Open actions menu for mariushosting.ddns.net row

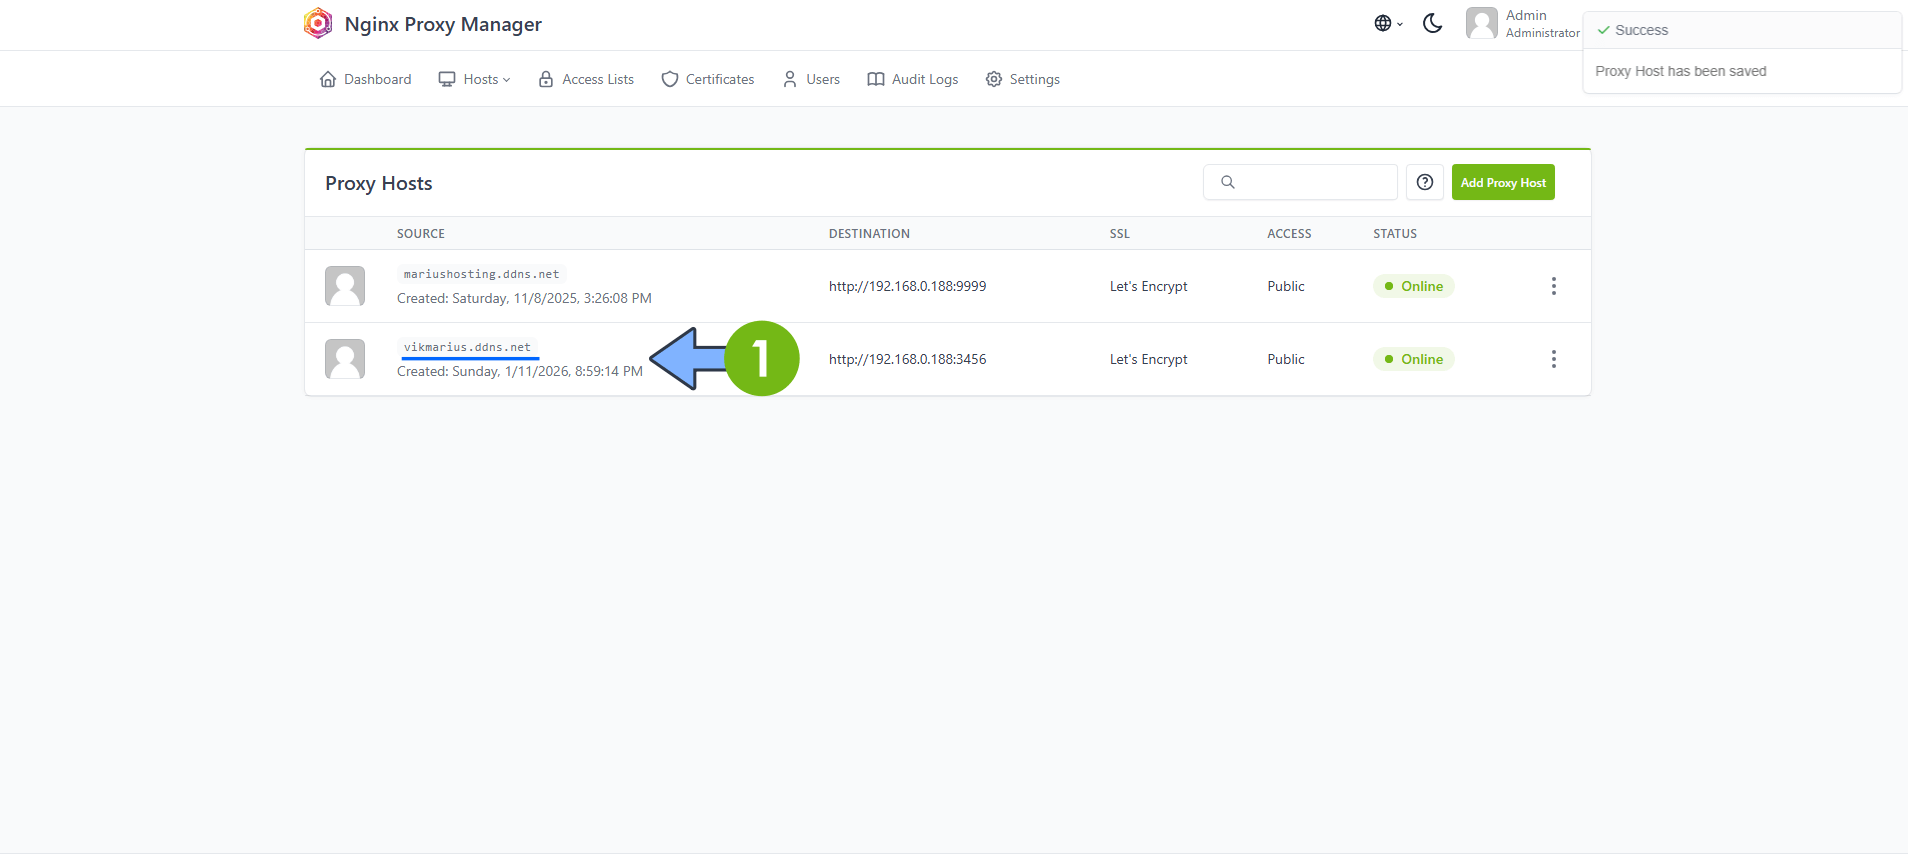click(1553, 286)
